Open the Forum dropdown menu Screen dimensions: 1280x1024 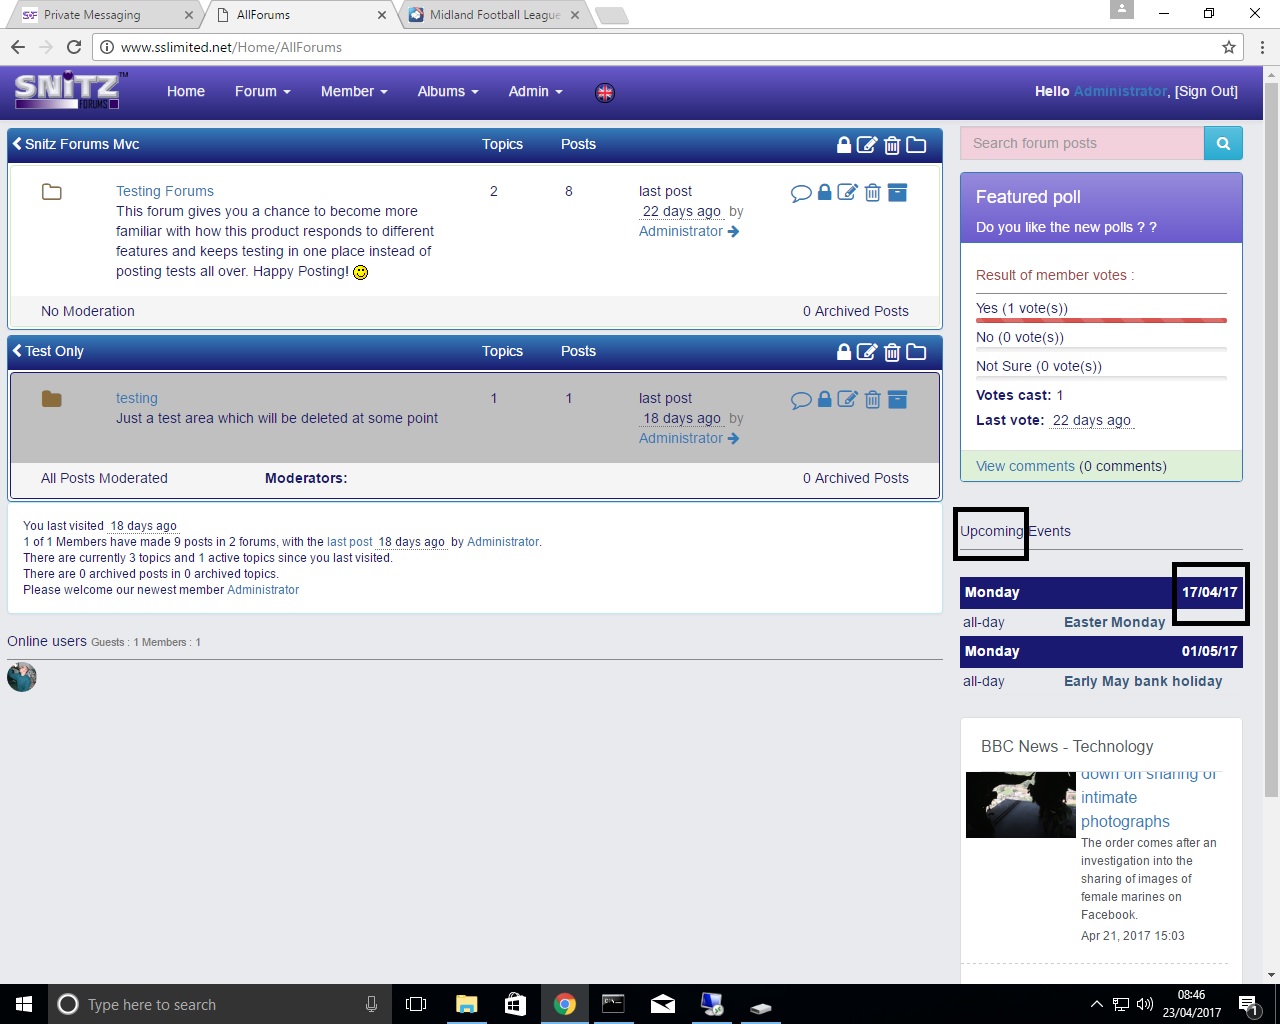coord(262,91)
